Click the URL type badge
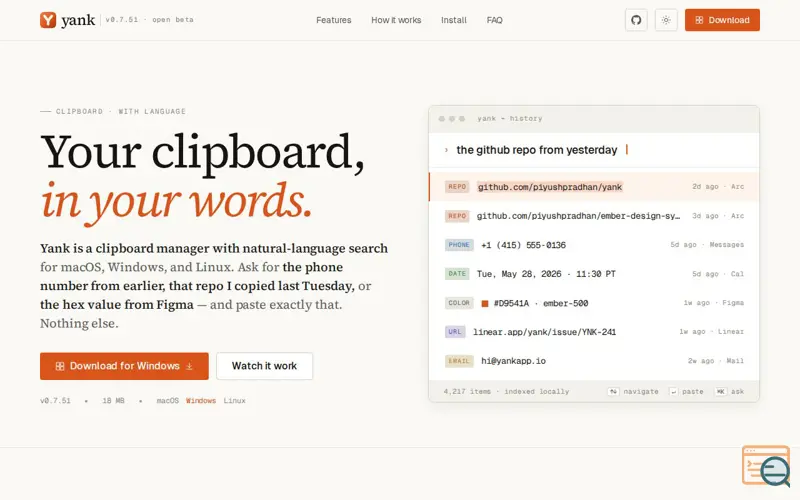The width and height of the screenshot is (800, 500). point(455,332)
